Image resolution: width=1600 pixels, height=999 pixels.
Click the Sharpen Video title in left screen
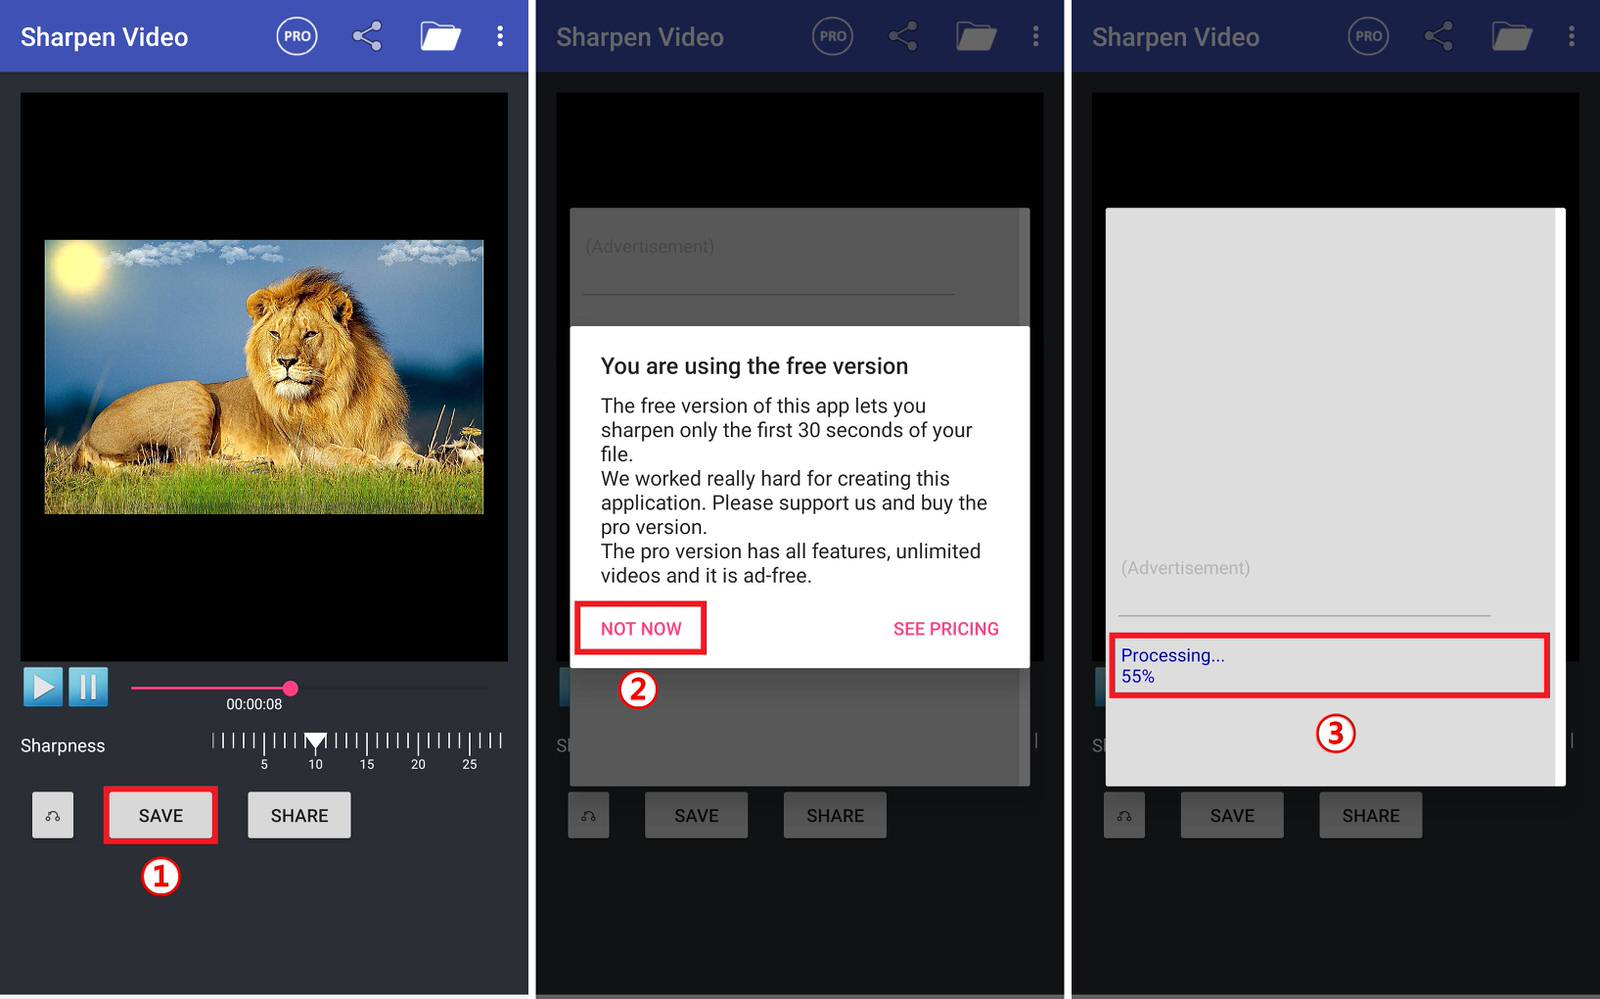pyautogui.click(x=104, y=37)
